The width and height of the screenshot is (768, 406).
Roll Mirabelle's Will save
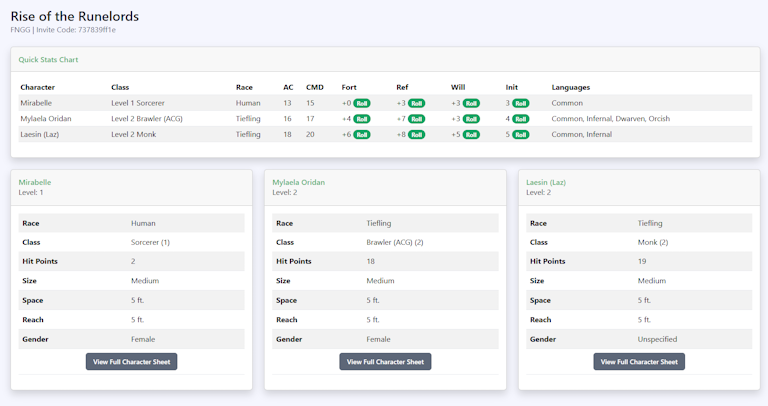(x=472, y=103)
